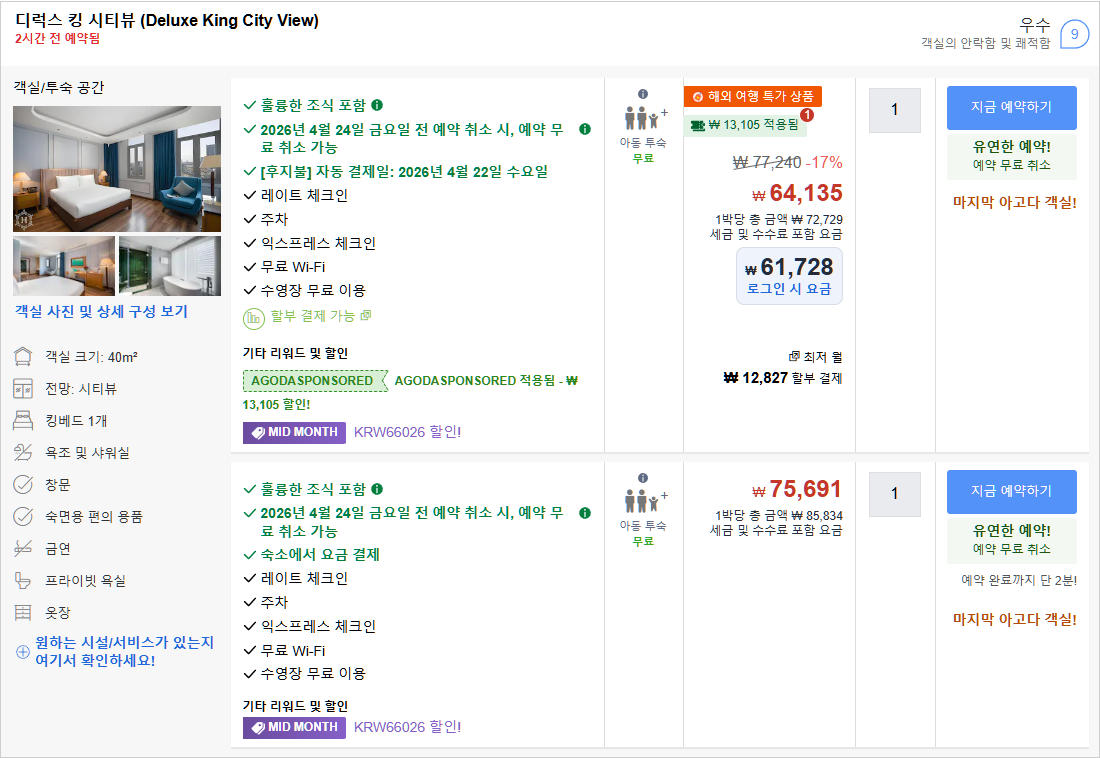
Task: Click the 61,728 로그인 시 요금 box
Action: pos(789,276)
